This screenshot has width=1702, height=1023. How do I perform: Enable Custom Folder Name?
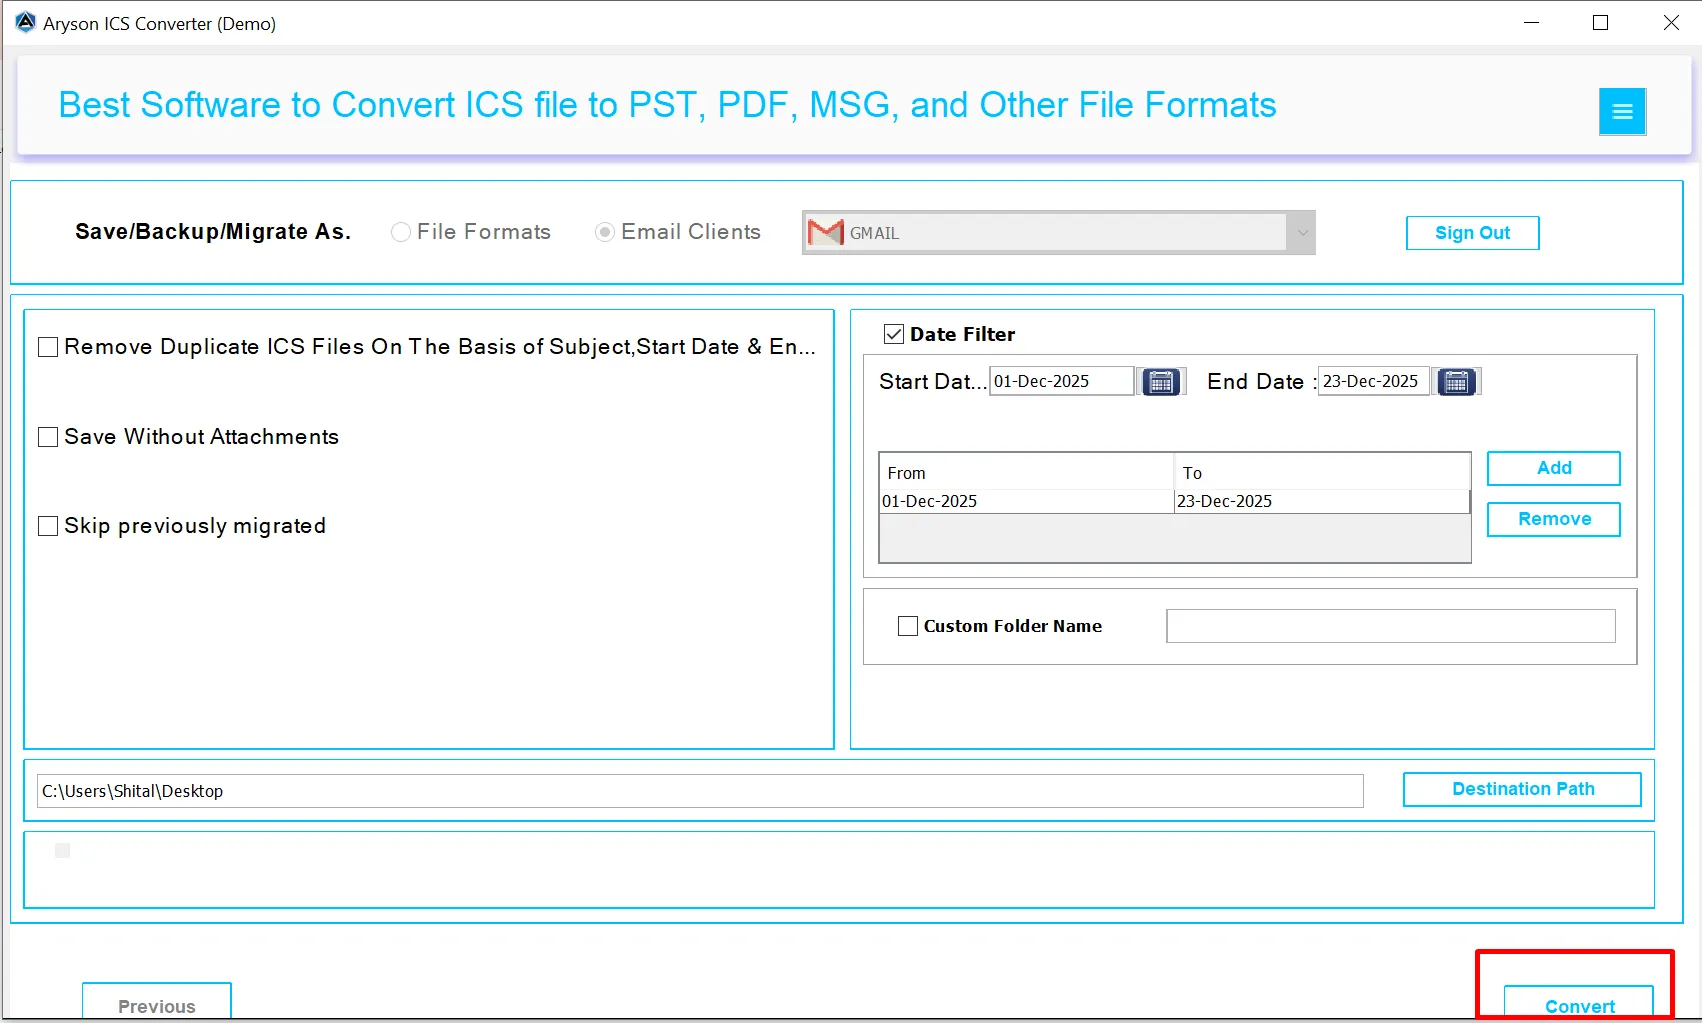pyautogui.click(x=907, y=625)
